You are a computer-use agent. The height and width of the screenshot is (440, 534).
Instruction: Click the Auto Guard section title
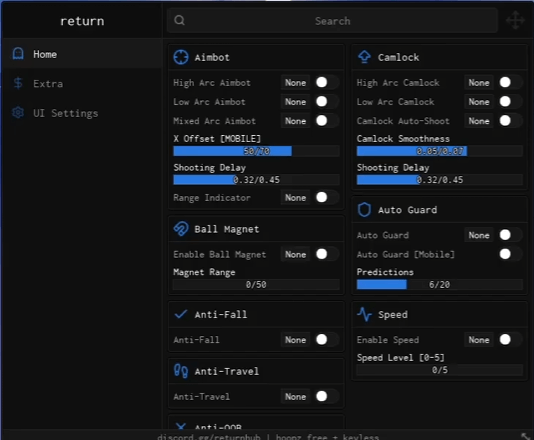[407, 210]
